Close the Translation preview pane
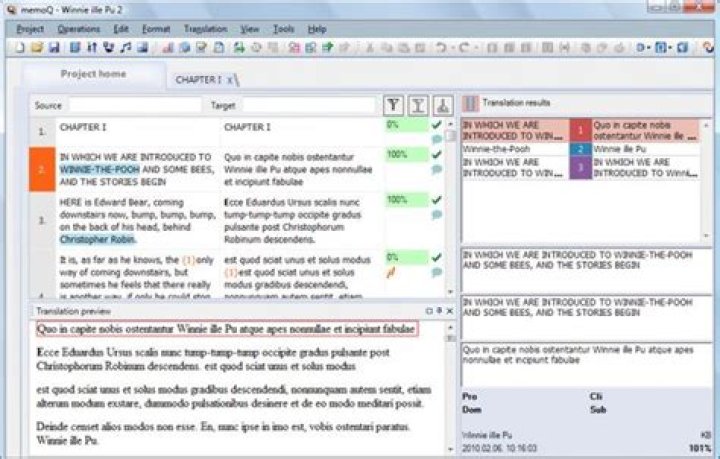Screen dimensions: 720x459 tap(450, 311)
